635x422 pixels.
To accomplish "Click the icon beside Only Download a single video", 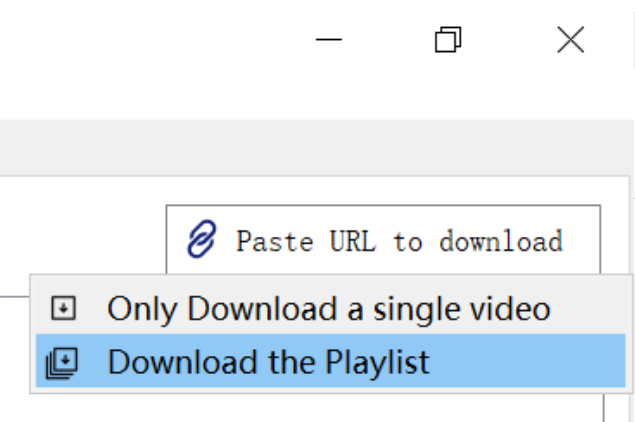I will (64, 308).
